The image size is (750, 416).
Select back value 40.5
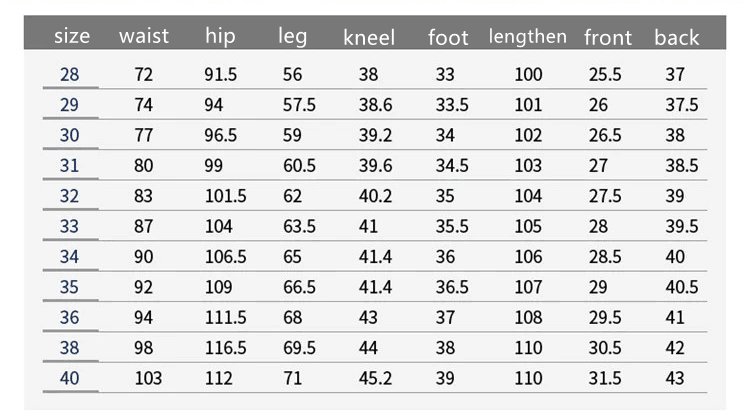682,287
